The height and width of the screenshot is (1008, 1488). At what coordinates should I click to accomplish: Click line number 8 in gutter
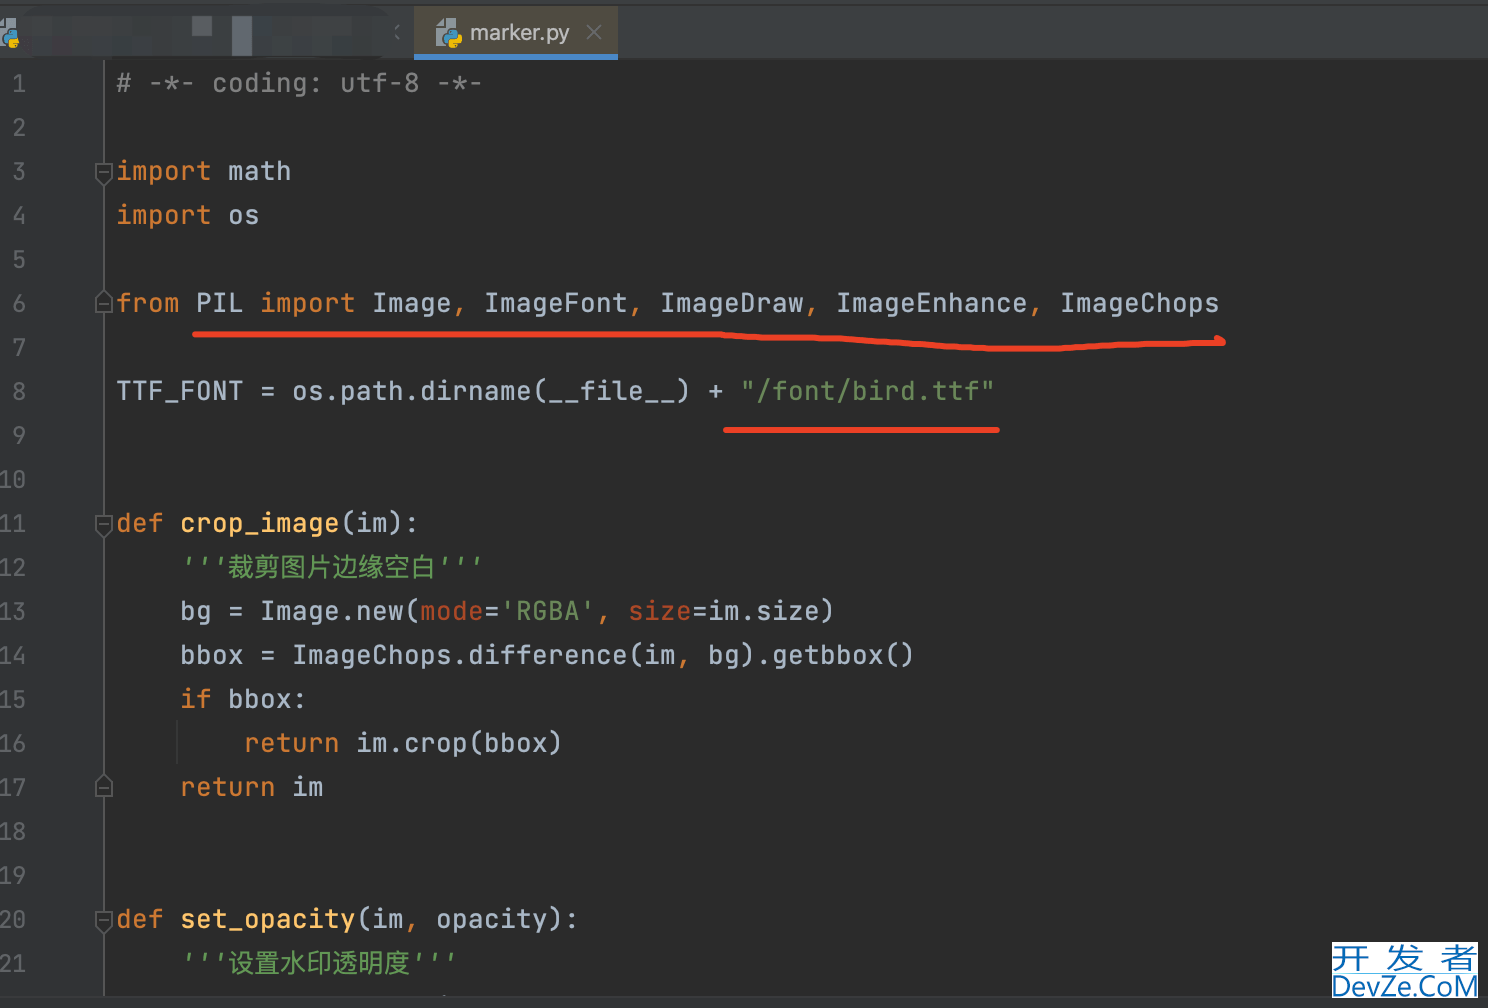(19, 392)
